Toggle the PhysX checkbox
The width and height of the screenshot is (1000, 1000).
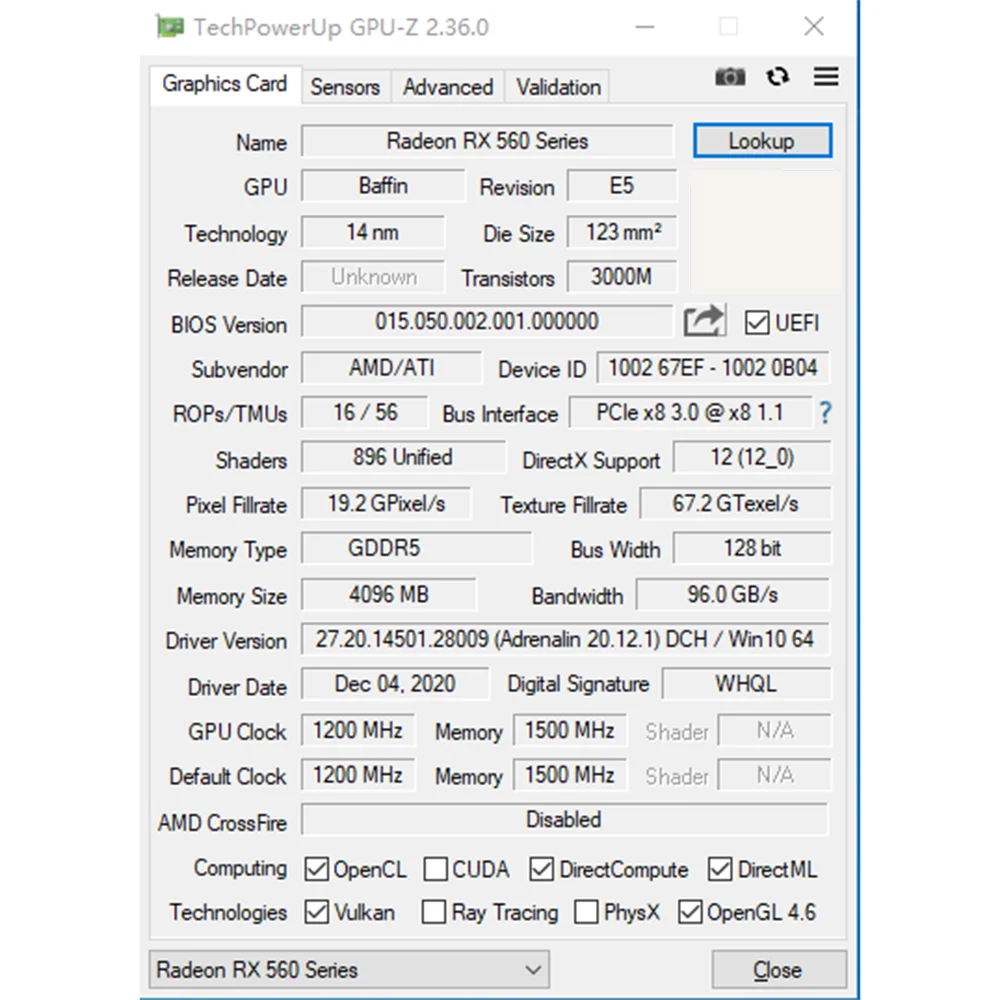click(x=586, y=912)
